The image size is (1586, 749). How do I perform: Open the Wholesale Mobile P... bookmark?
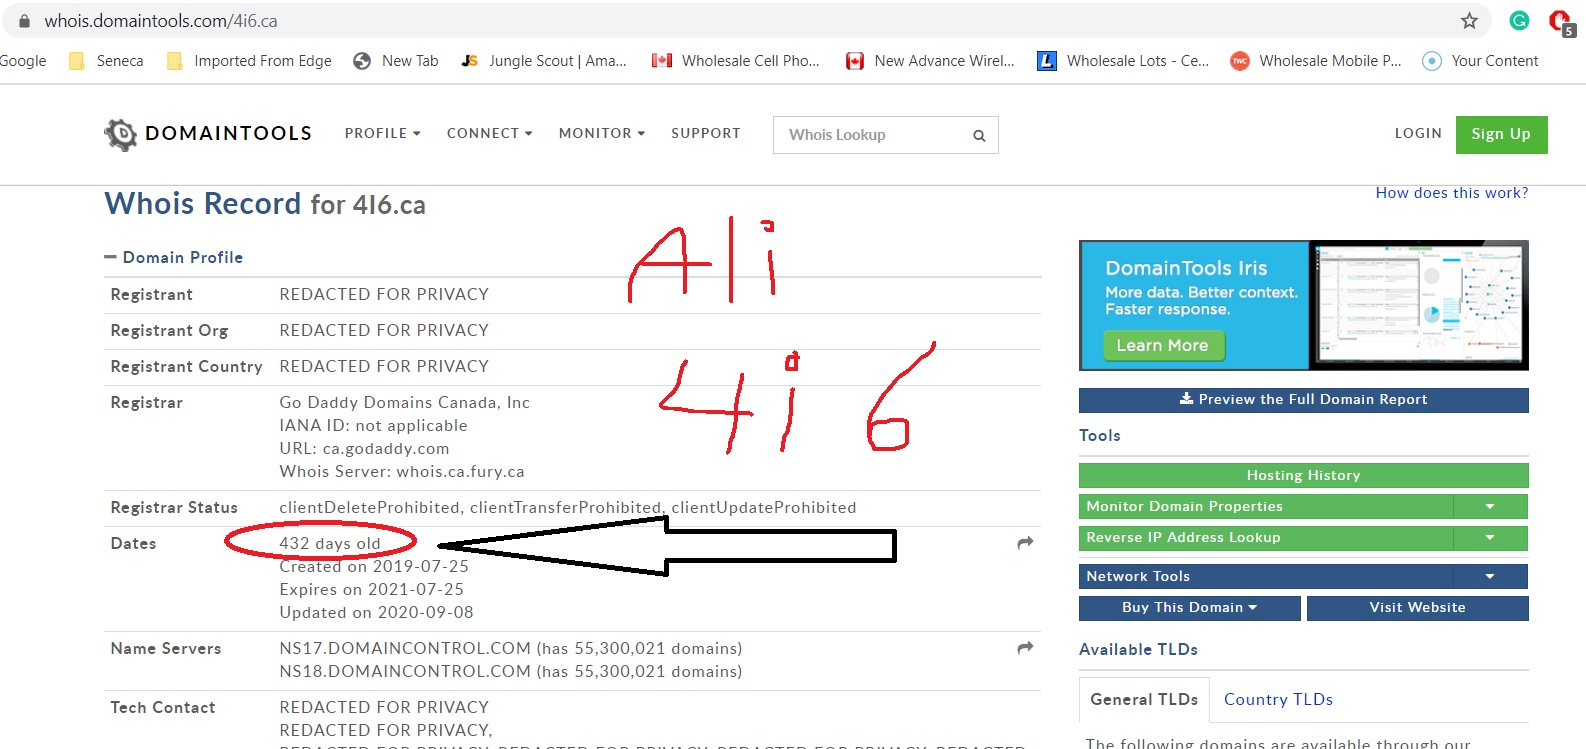(x=1315, y=61)
